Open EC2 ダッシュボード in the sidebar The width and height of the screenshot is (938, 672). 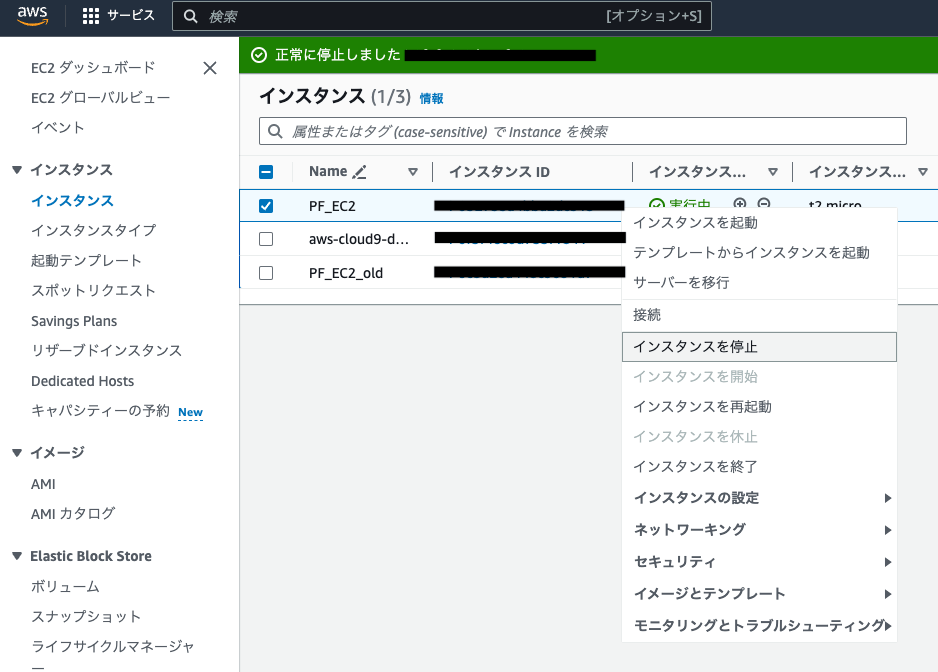click(x=93, y=68)
